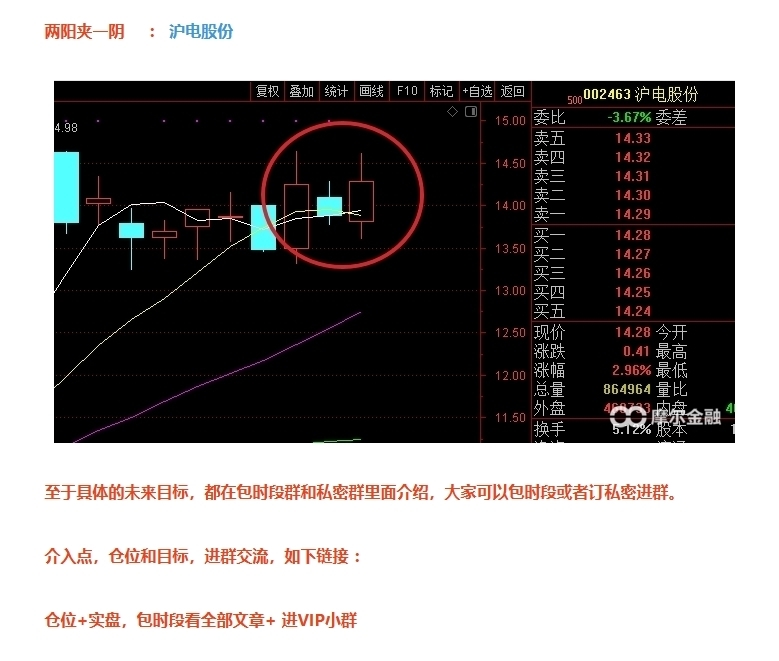Select 卖二 price 14.30
Screen dimensions: 779x661
(632, 195)
